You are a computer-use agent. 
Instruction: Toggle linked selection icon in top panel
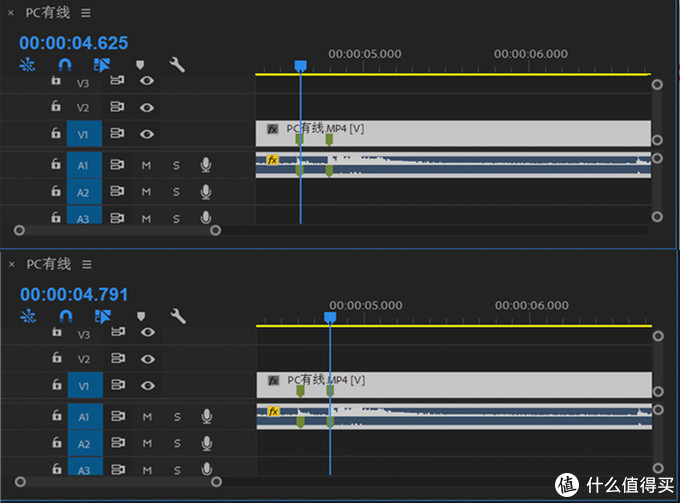(x=102, y=65)
